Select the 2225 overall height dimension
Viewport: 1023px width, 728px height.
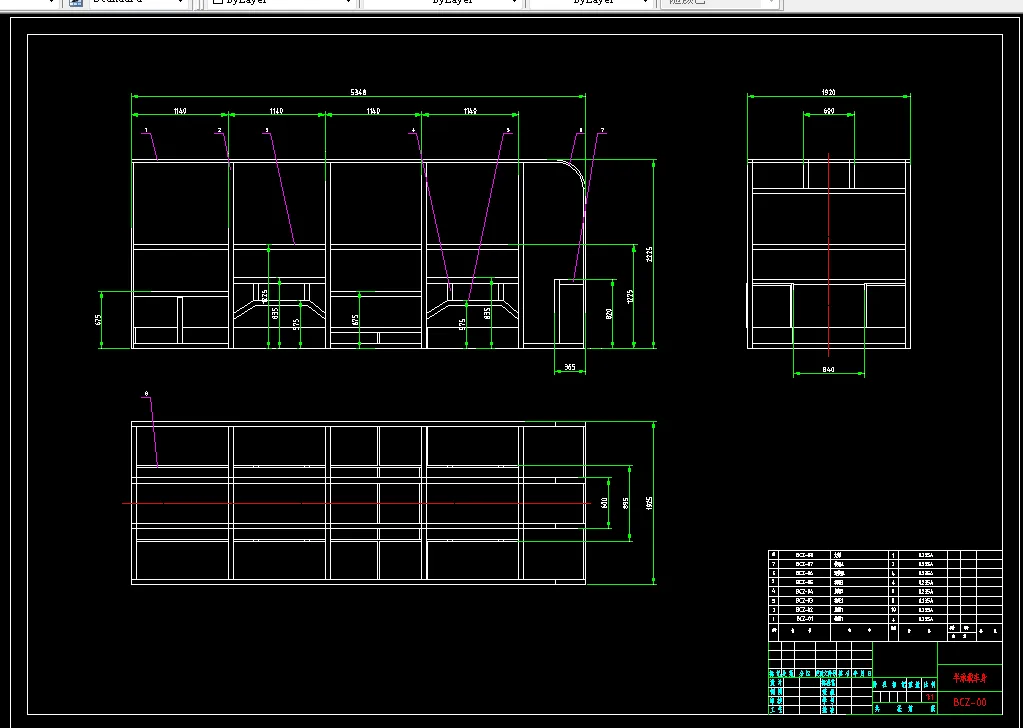(649, 254)
